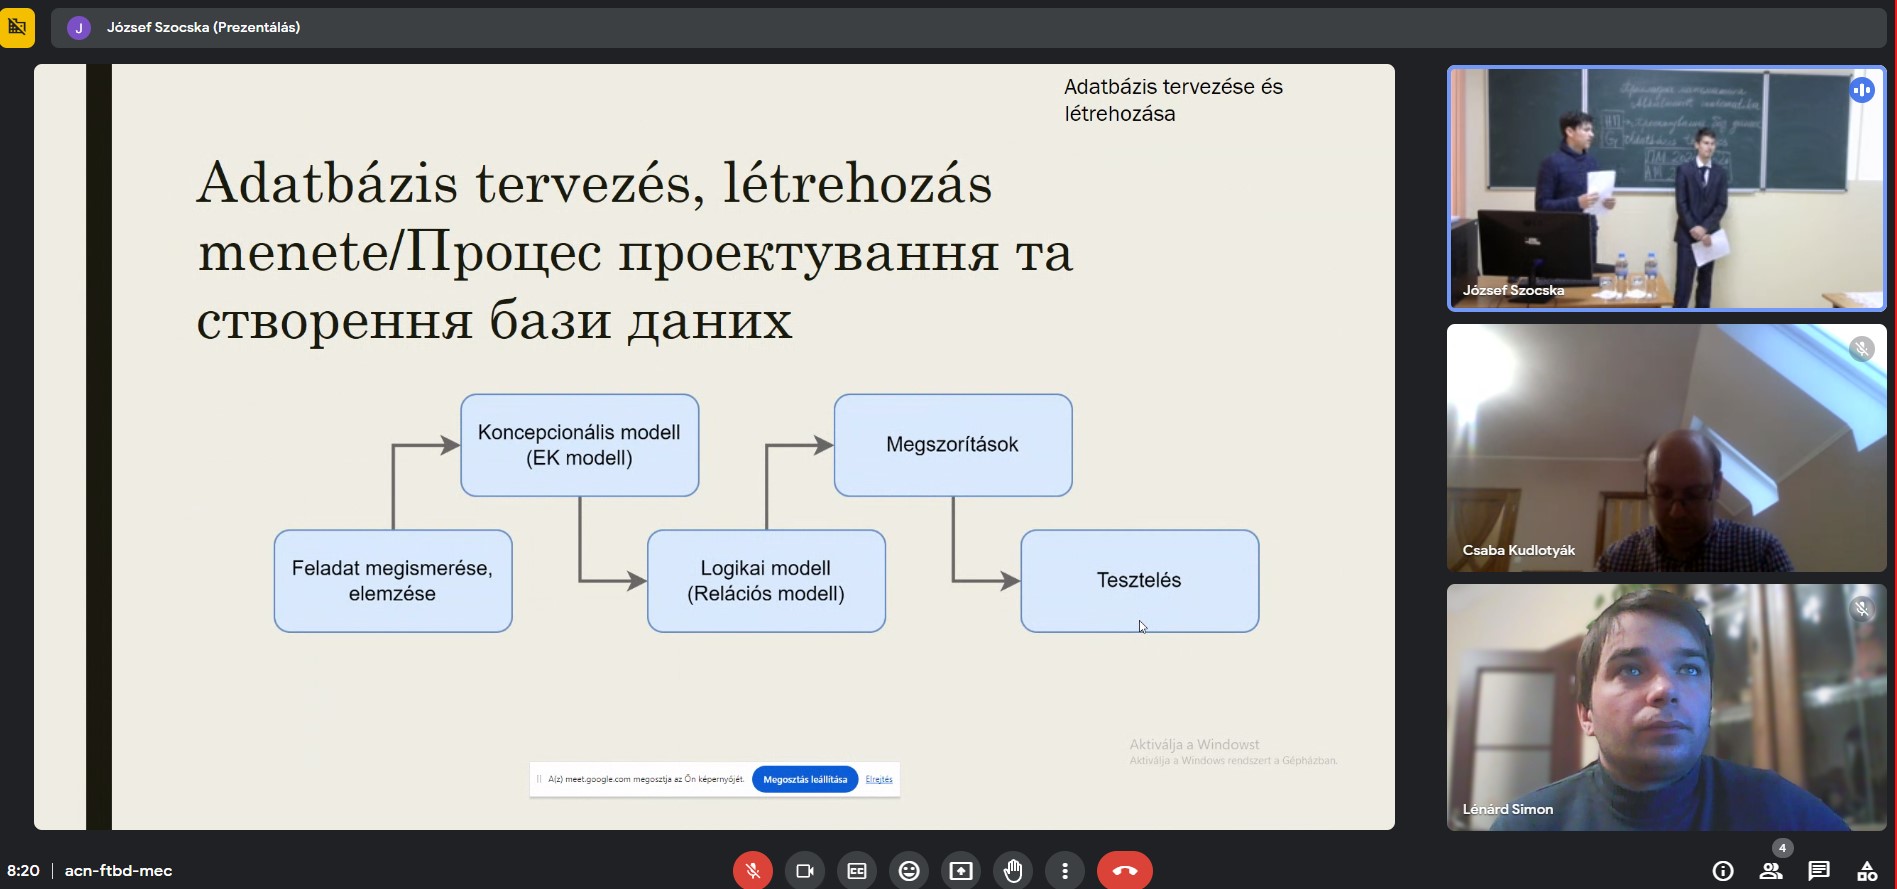Raise your hand in the meeting

(x=1013, y=870)
